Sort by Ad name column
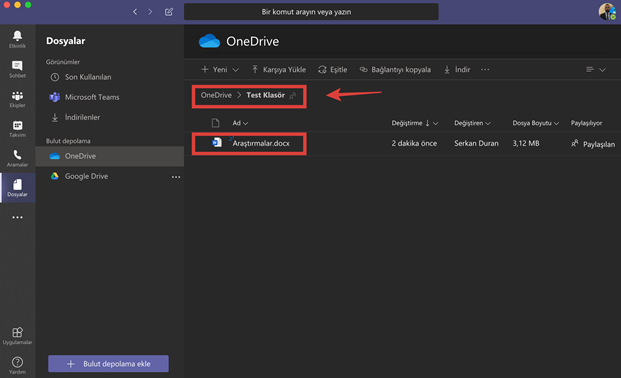Screen dimensions: 621x378 240,123
